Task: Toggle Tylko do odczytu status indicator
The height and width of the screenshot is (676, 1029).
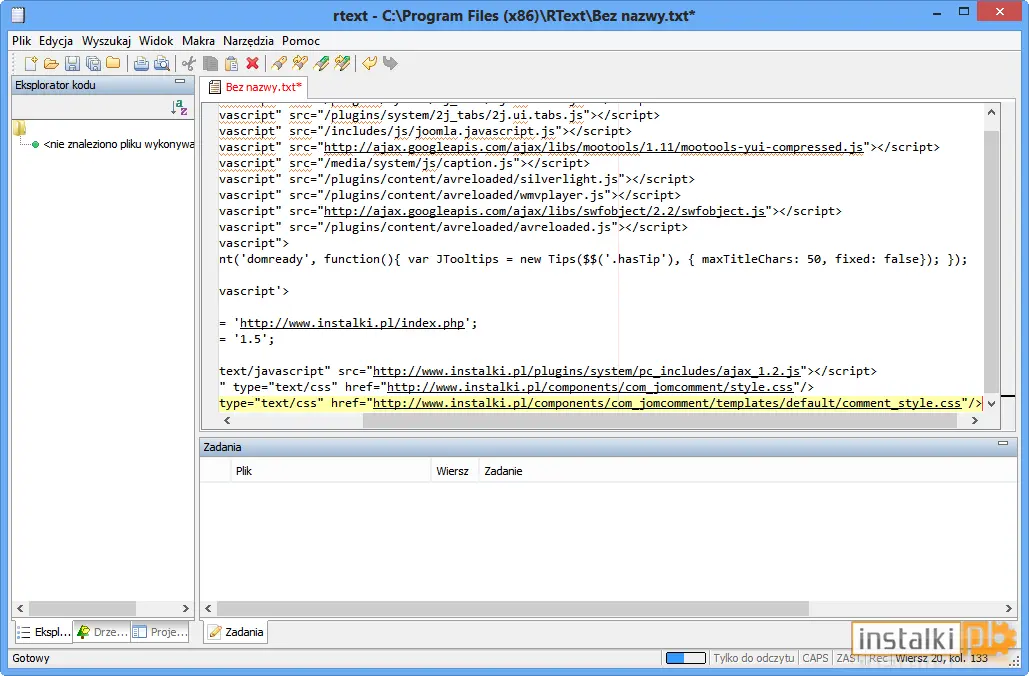Action: (x=753, y=658)
